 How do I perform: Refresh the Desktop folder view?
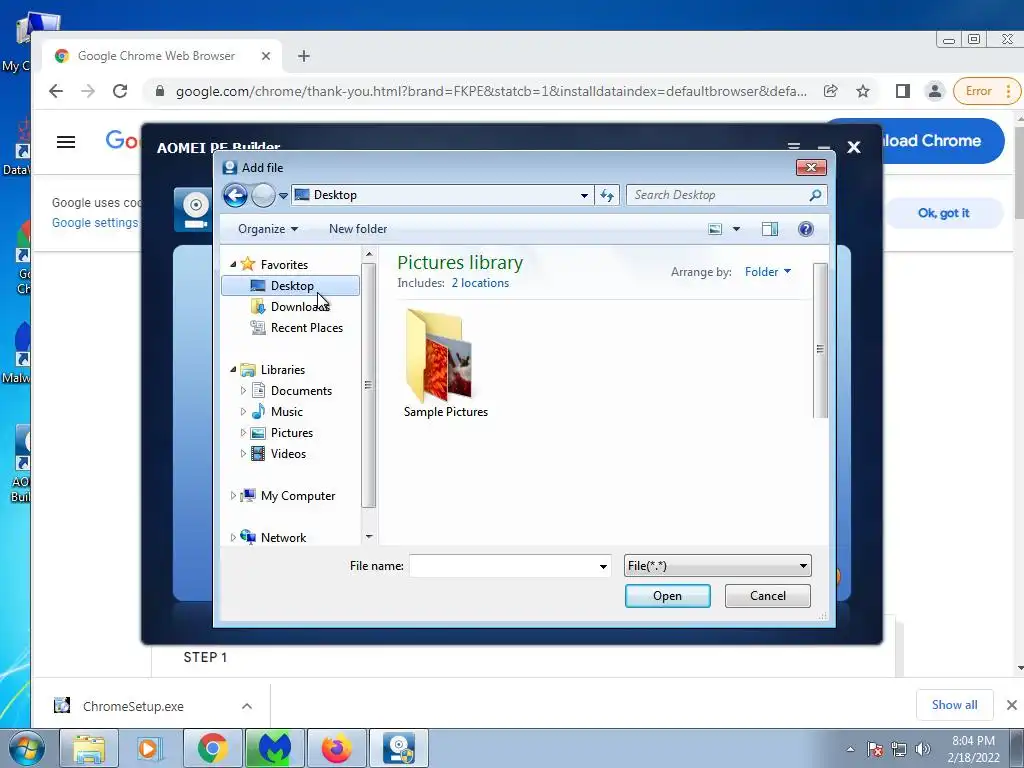click(607, 195)
